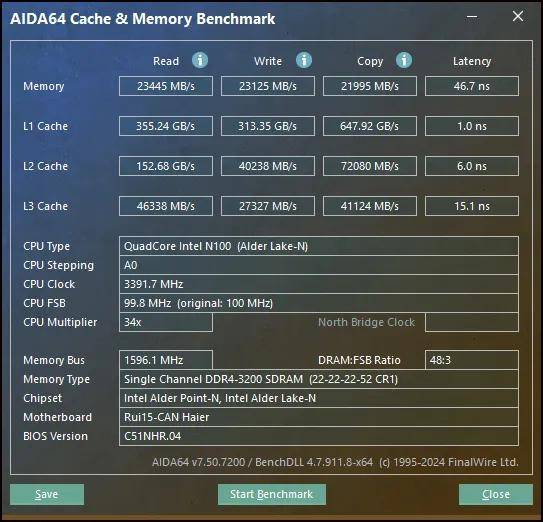
Task: Click the CPU FSB label
Action: tap(44, 303)
